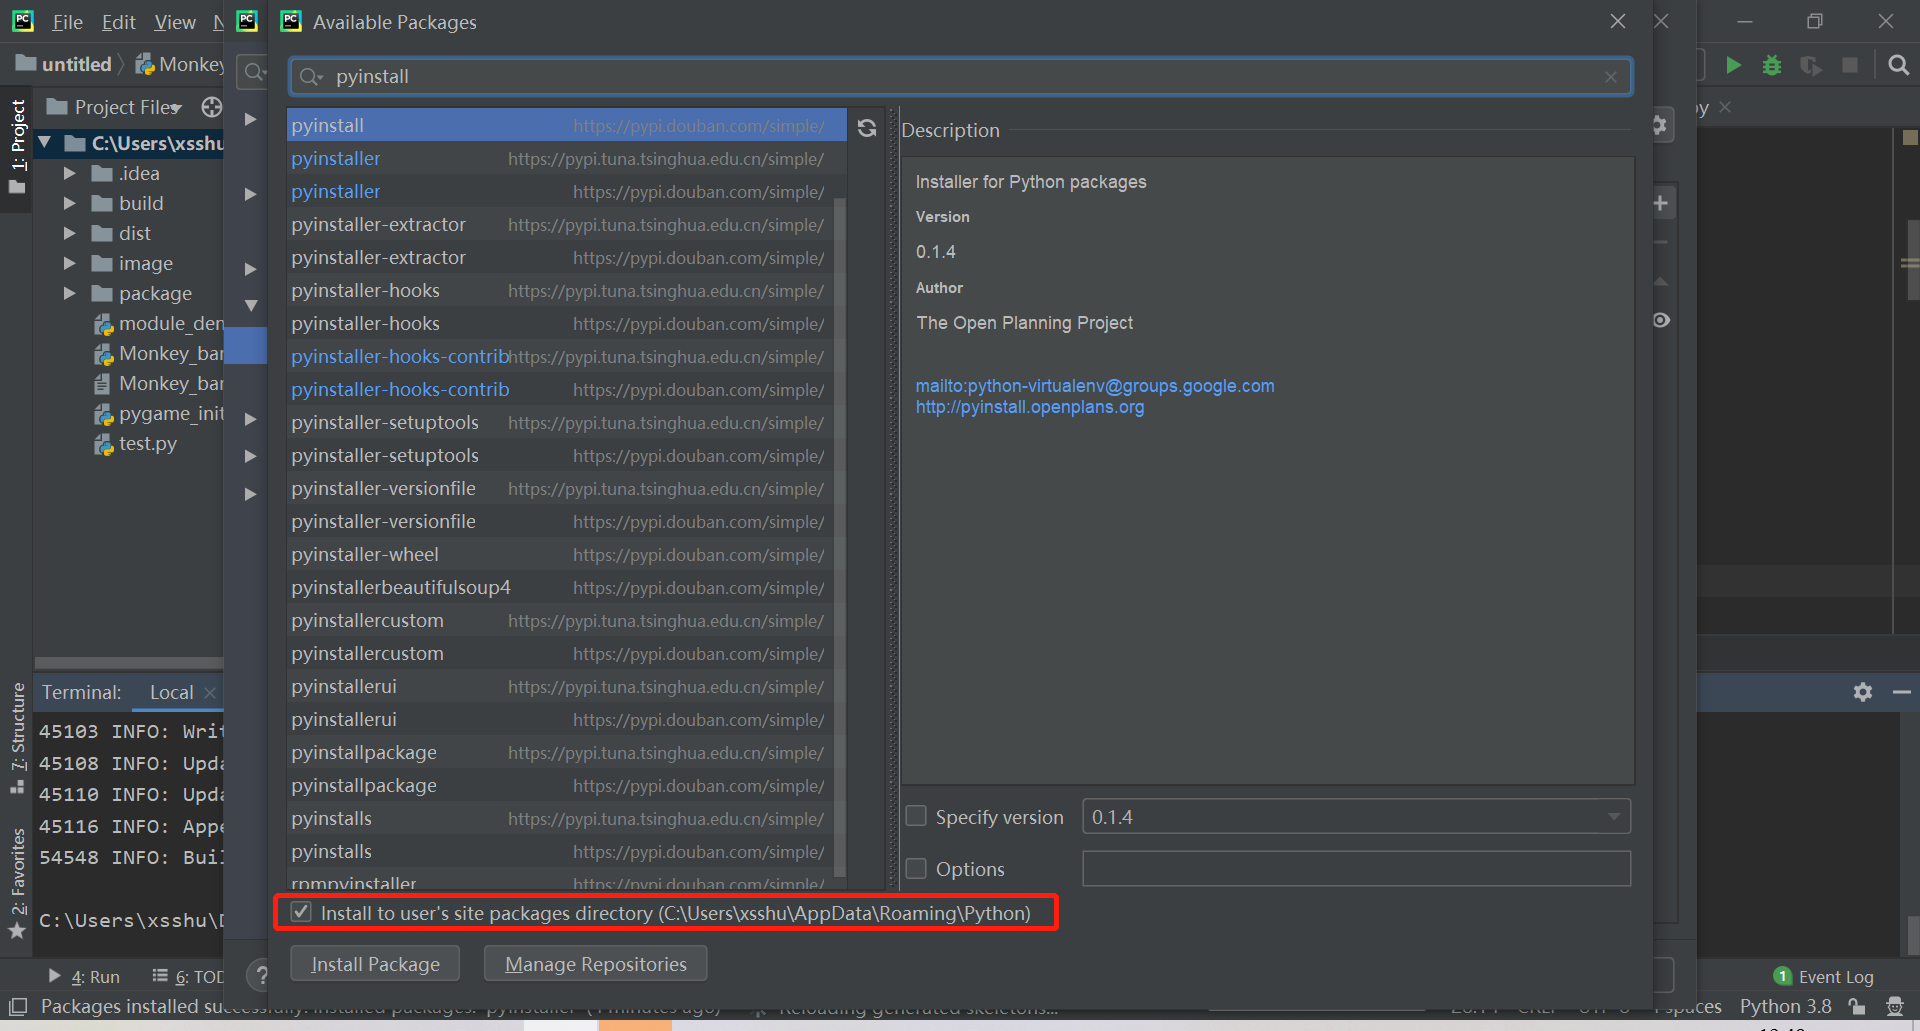Uncheck install to user's site packages directory
The width and height of the screenshot is (1920, 1031).
[301, 912]
